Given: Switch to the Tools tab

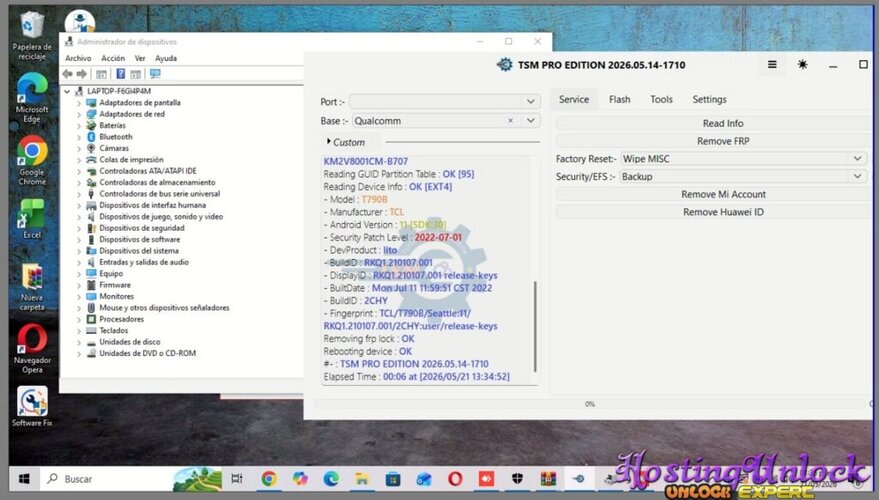Looking at the screenshot, I should tap(661, 99).
